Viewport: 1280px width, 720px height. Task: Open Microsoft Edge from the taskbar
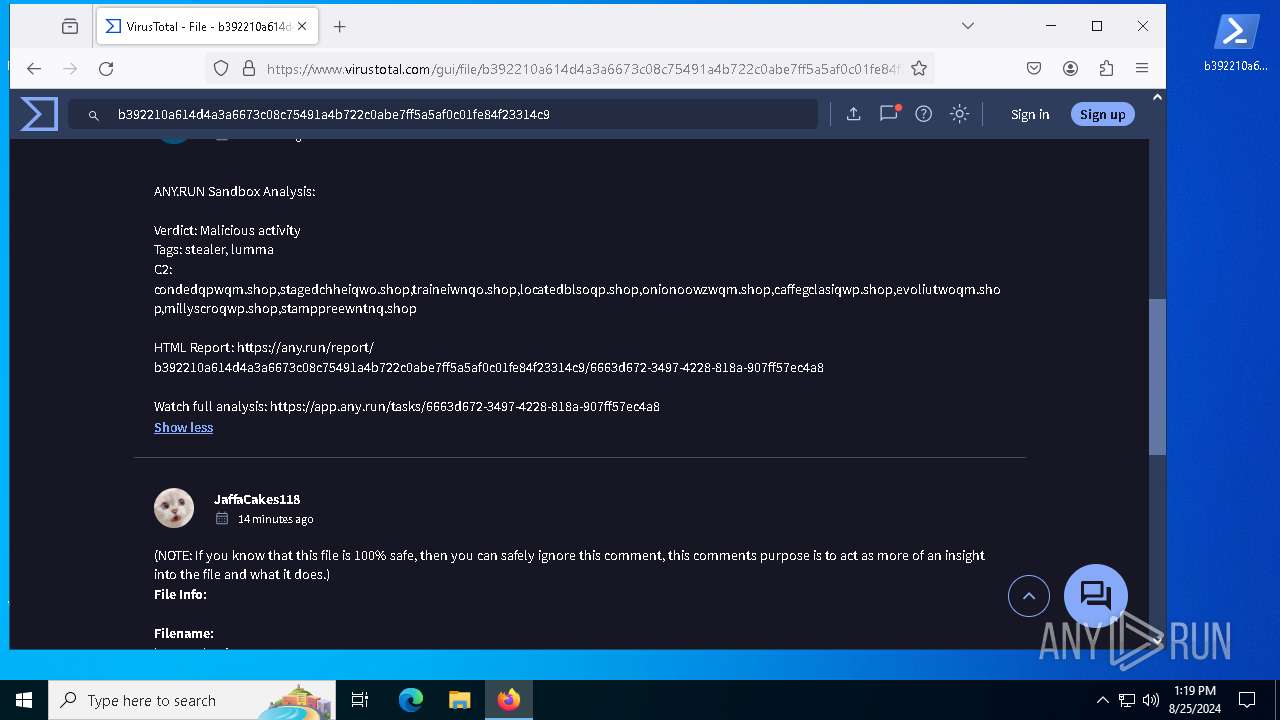(x=411, y=700)
